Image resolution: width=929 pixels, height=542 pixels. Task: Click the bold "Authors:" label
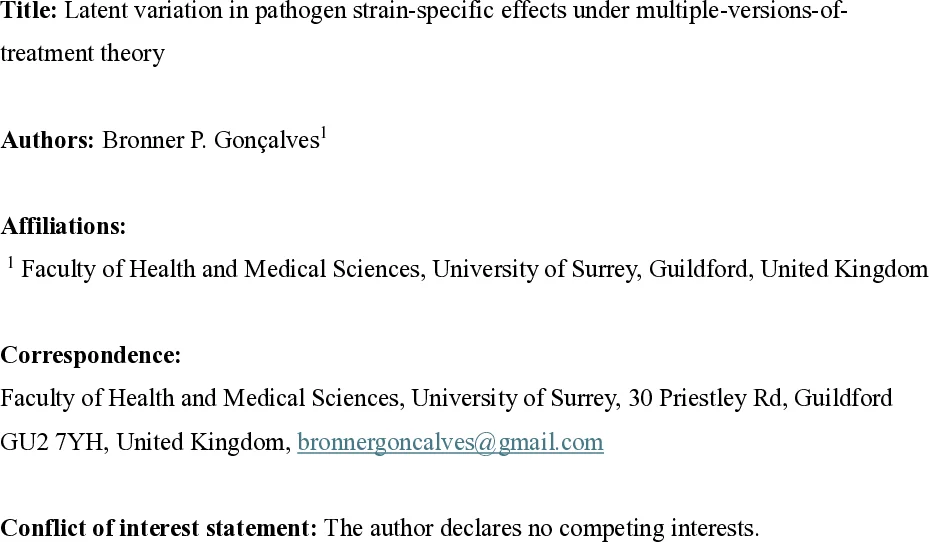[x=47, y=140]
